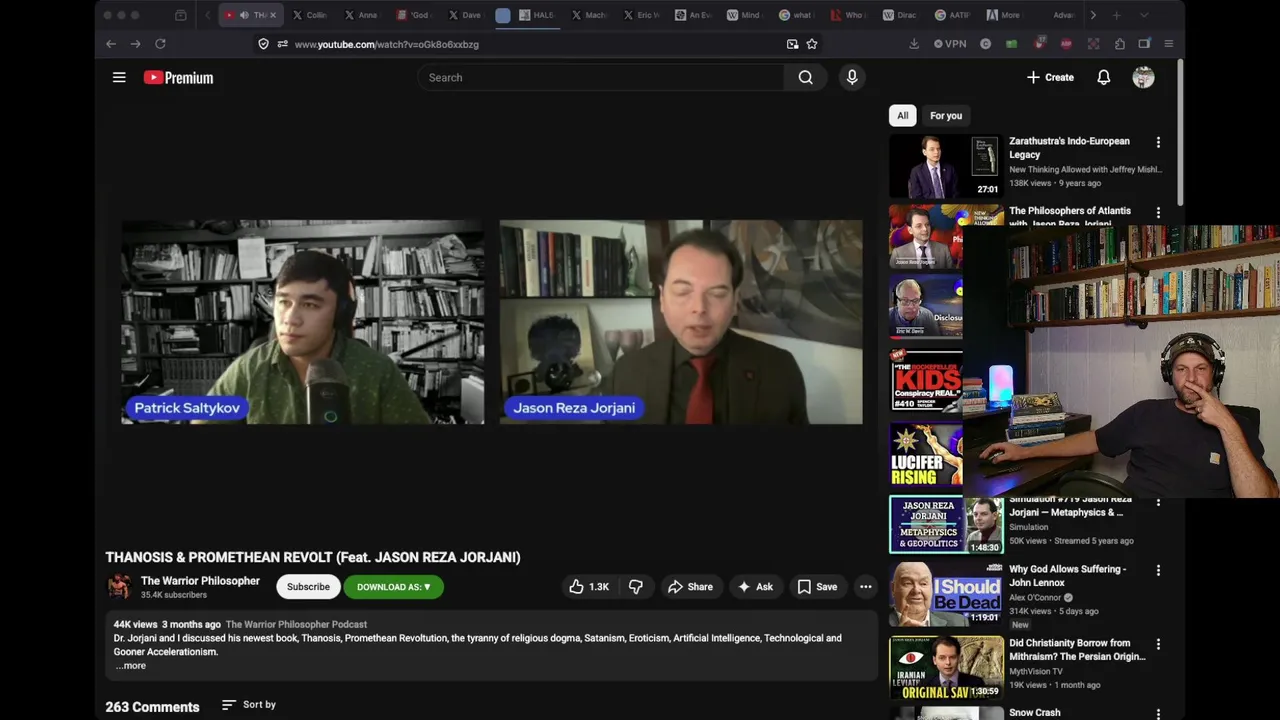Go to YouTube Premium home logo

[178, 77]
